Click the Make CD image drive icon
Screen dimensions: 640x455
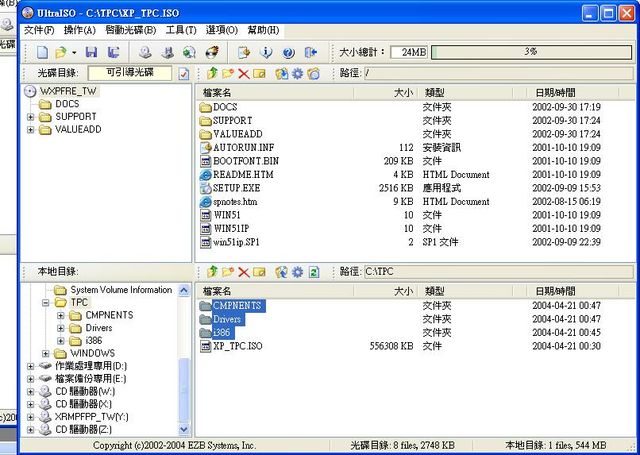[145, 52]
